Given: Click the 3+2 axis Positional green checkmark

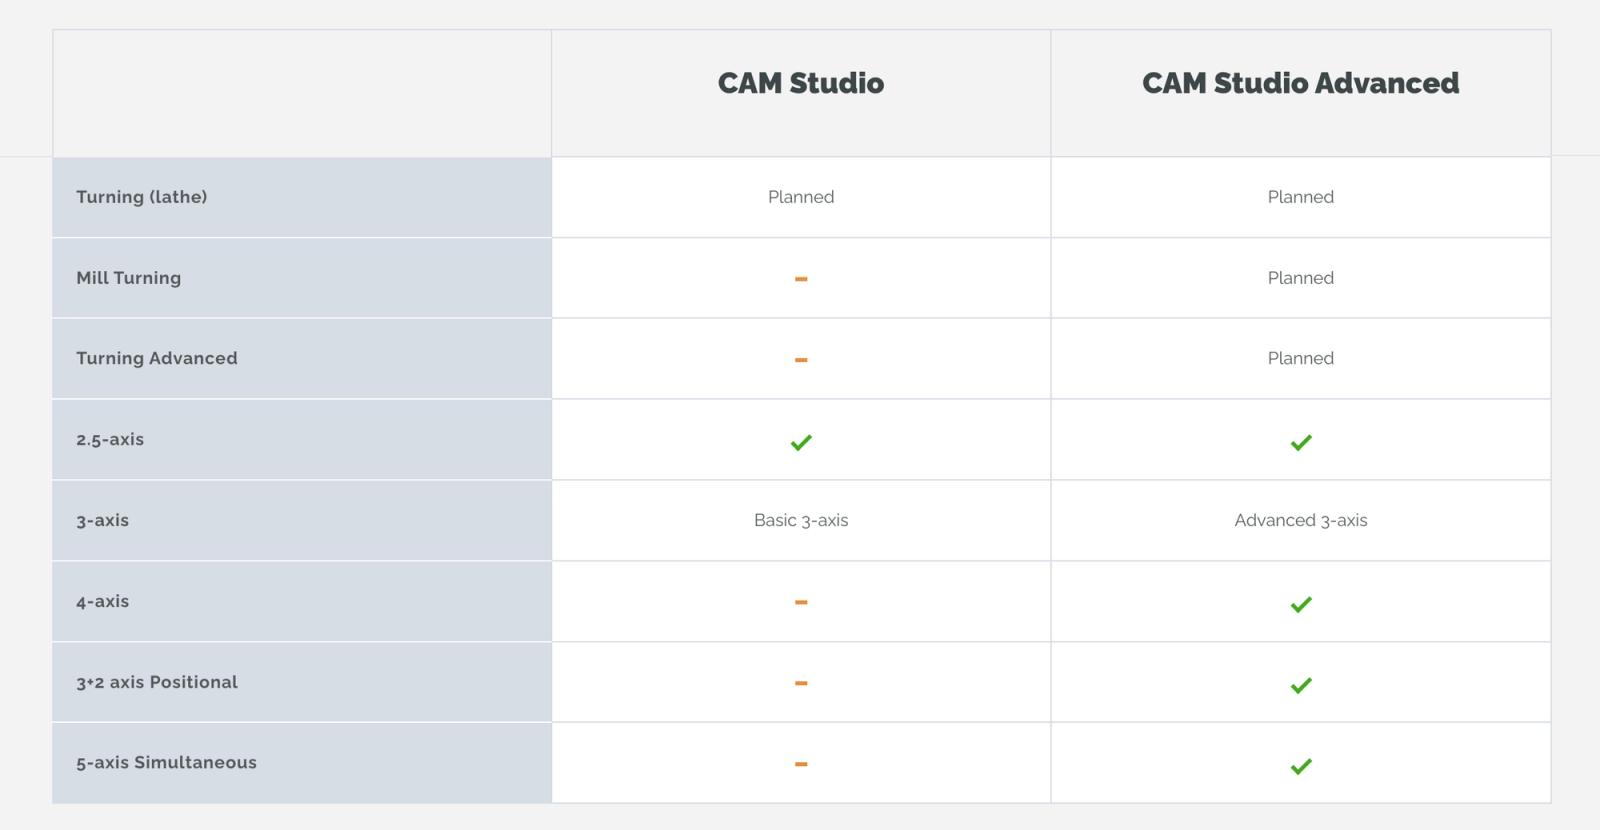Looking at the screenshot, I should (x=1301, y=685).
